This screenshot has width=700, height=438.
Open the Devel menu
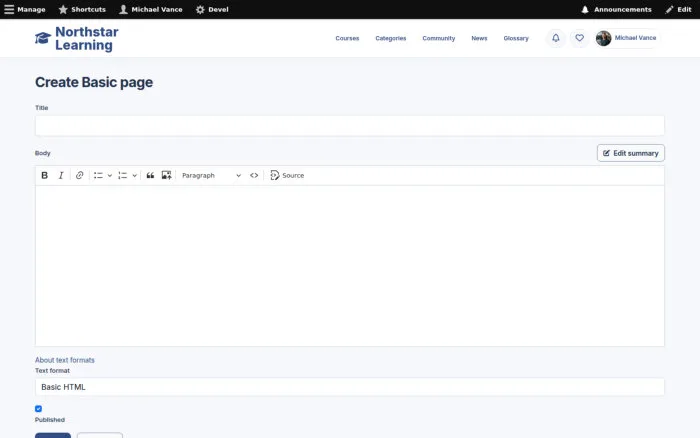click(212, 9)
